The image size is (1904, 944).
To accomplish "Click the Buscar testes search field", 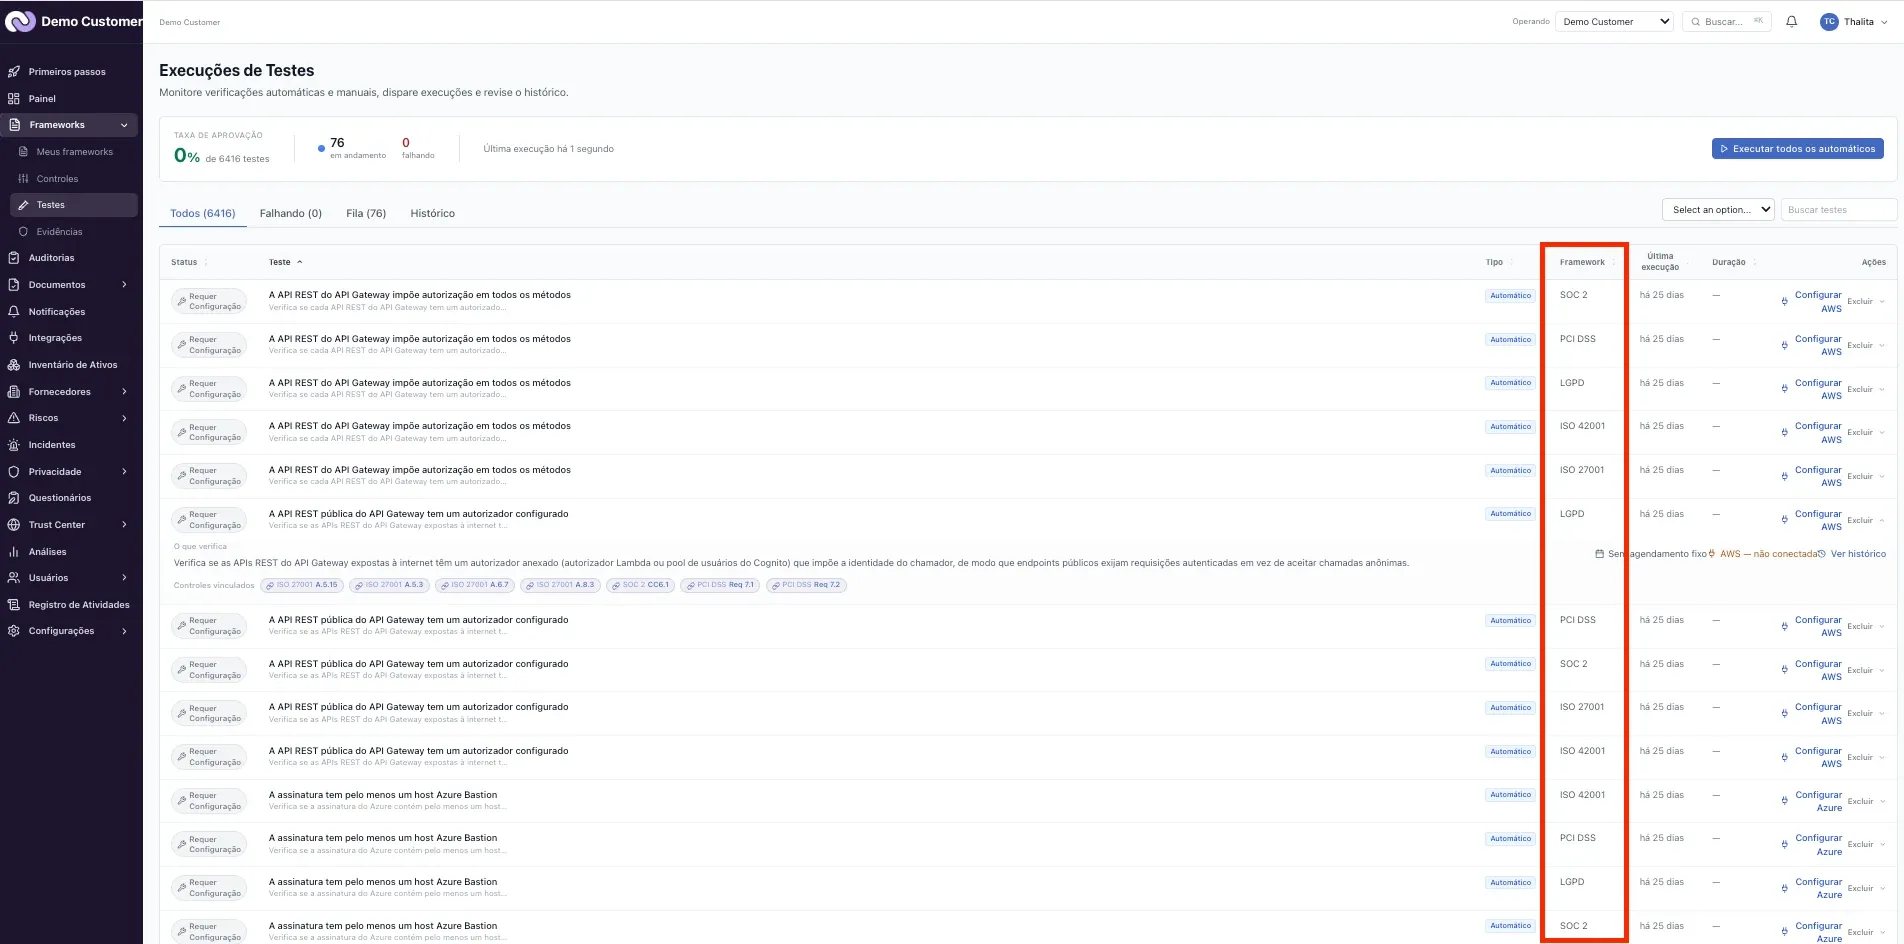I will pos(1838,210).
